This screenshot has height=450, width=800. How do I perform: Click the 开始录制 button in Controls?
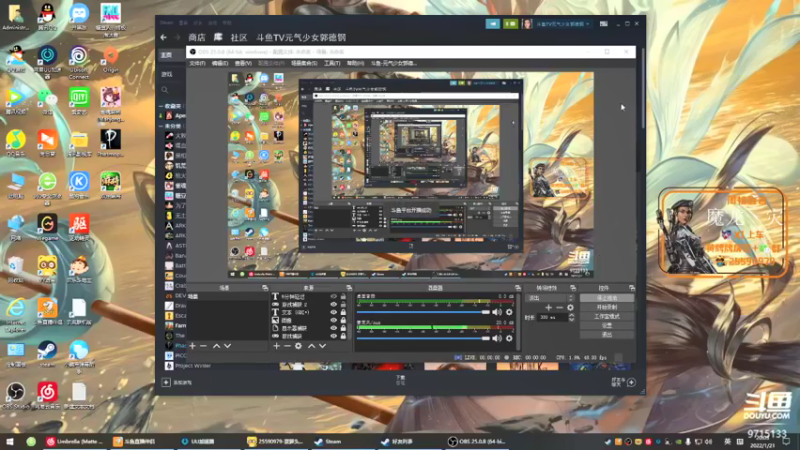pyautogui.click(x=607, y=307)
